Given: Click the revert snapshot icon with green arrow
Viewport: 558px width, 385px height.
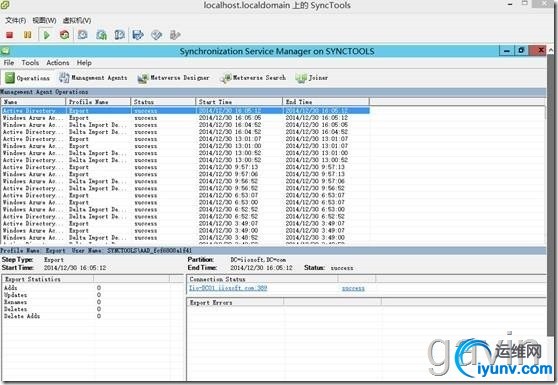Looking at the screenshot, I should [101, 35].
